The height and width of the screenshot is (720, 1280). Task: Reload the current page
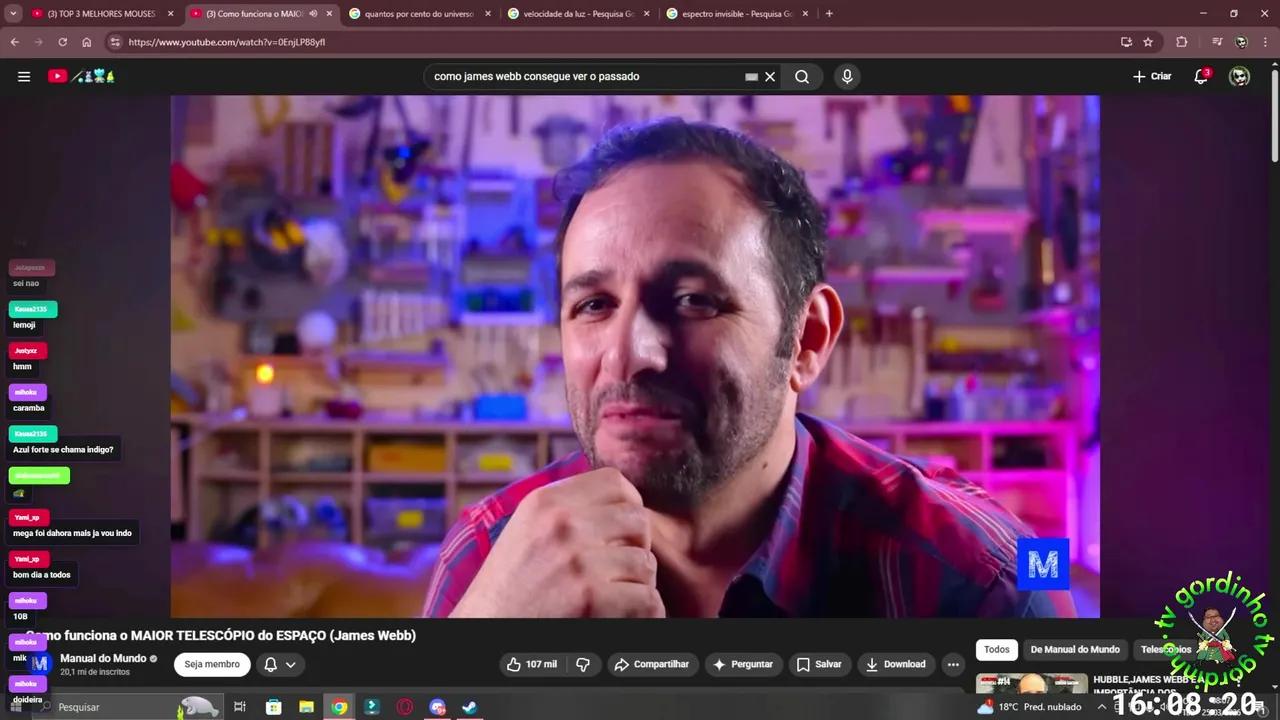(x=62, y=42)
